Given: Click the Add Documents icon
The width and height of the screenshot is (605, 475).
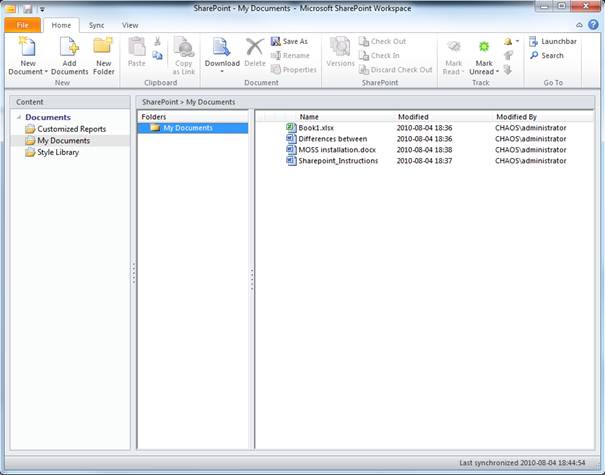Looking at the screenshot, I should [x=69, y=47].
